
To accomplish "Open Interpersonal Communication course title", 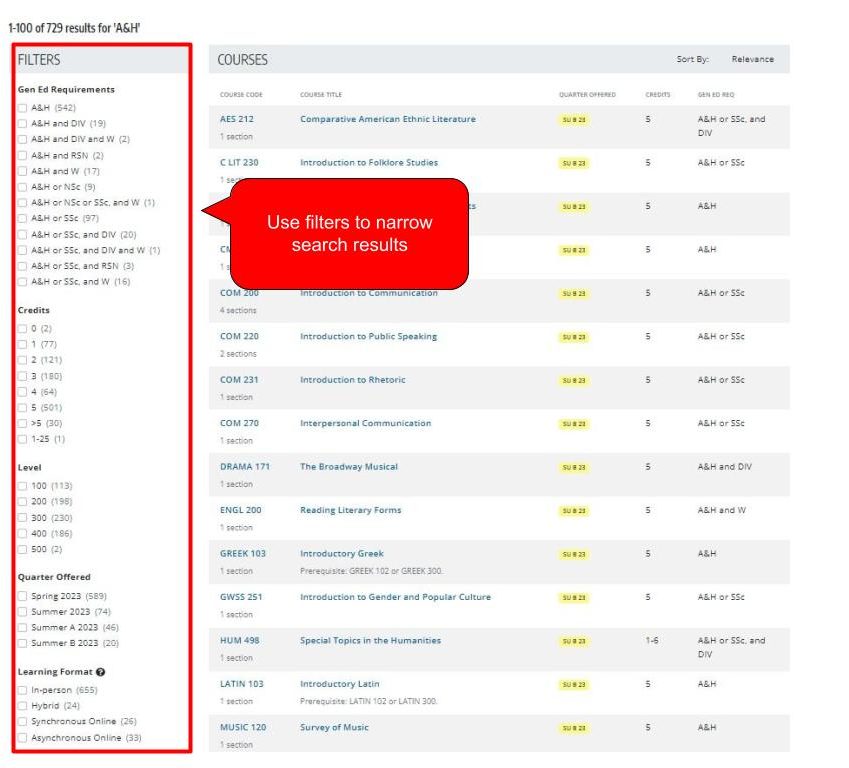I will pyautogui.click(x=365, y=423).
